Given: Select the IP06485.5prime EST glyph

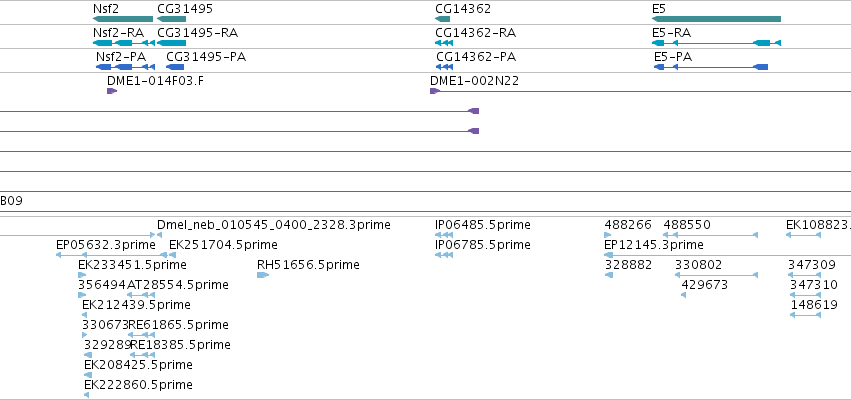Looking at the screenshot, I should [x=444, y=235].
